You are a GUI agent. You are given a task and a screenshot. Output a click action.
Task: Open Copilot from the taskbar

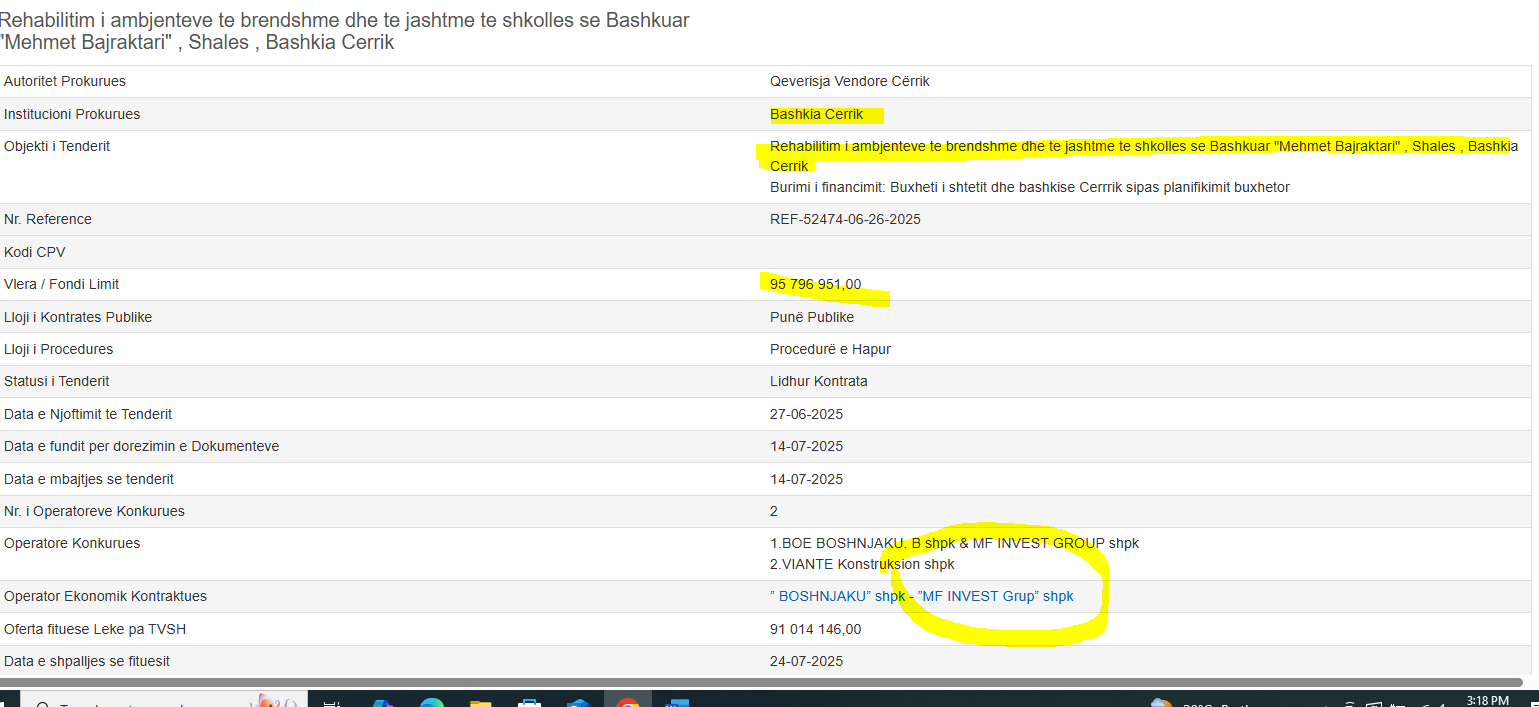click(x=383, y=702)
